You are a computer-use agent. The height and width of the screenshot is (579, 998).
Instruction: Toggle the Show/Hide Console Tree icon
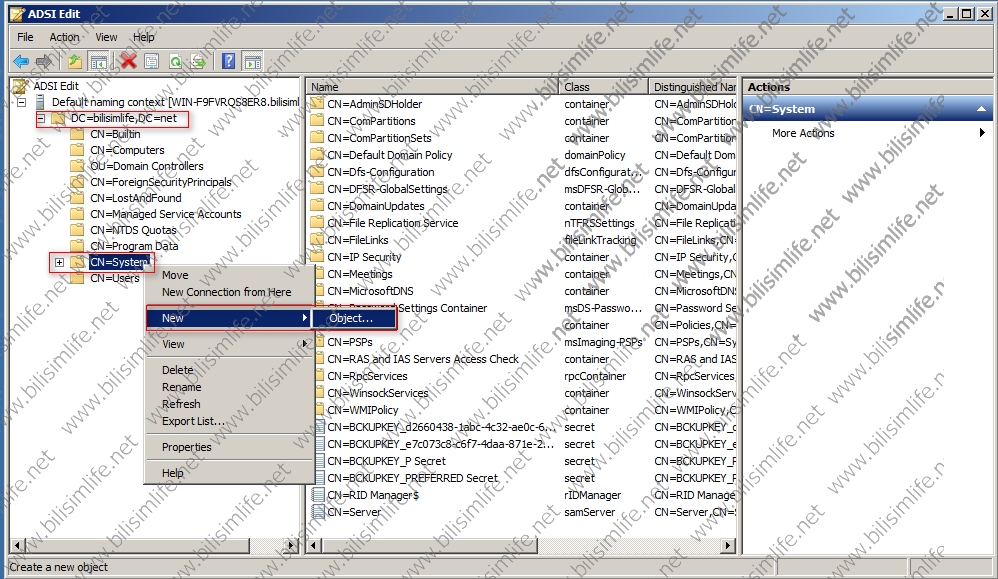[x=99, y=62]
